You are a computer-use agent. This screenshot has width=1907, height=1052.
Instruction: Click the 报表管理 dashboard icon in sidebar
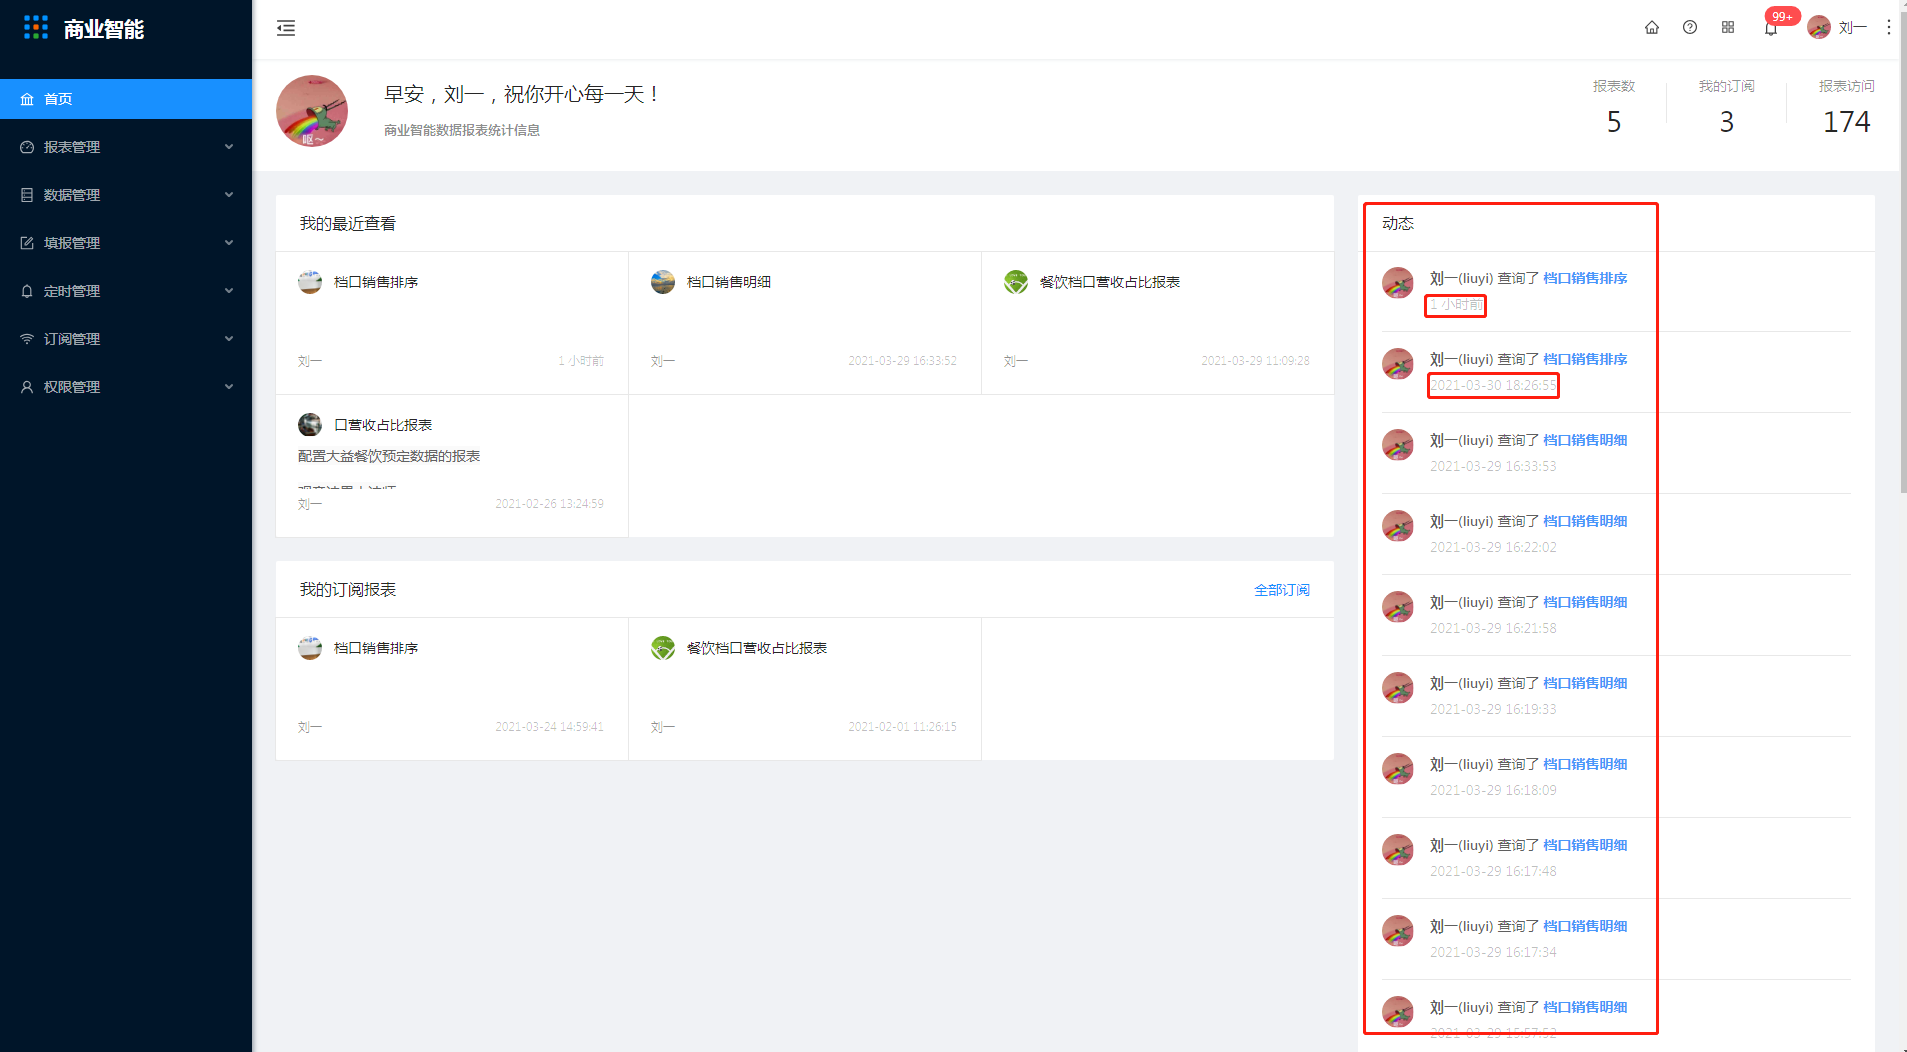point(27,147)
